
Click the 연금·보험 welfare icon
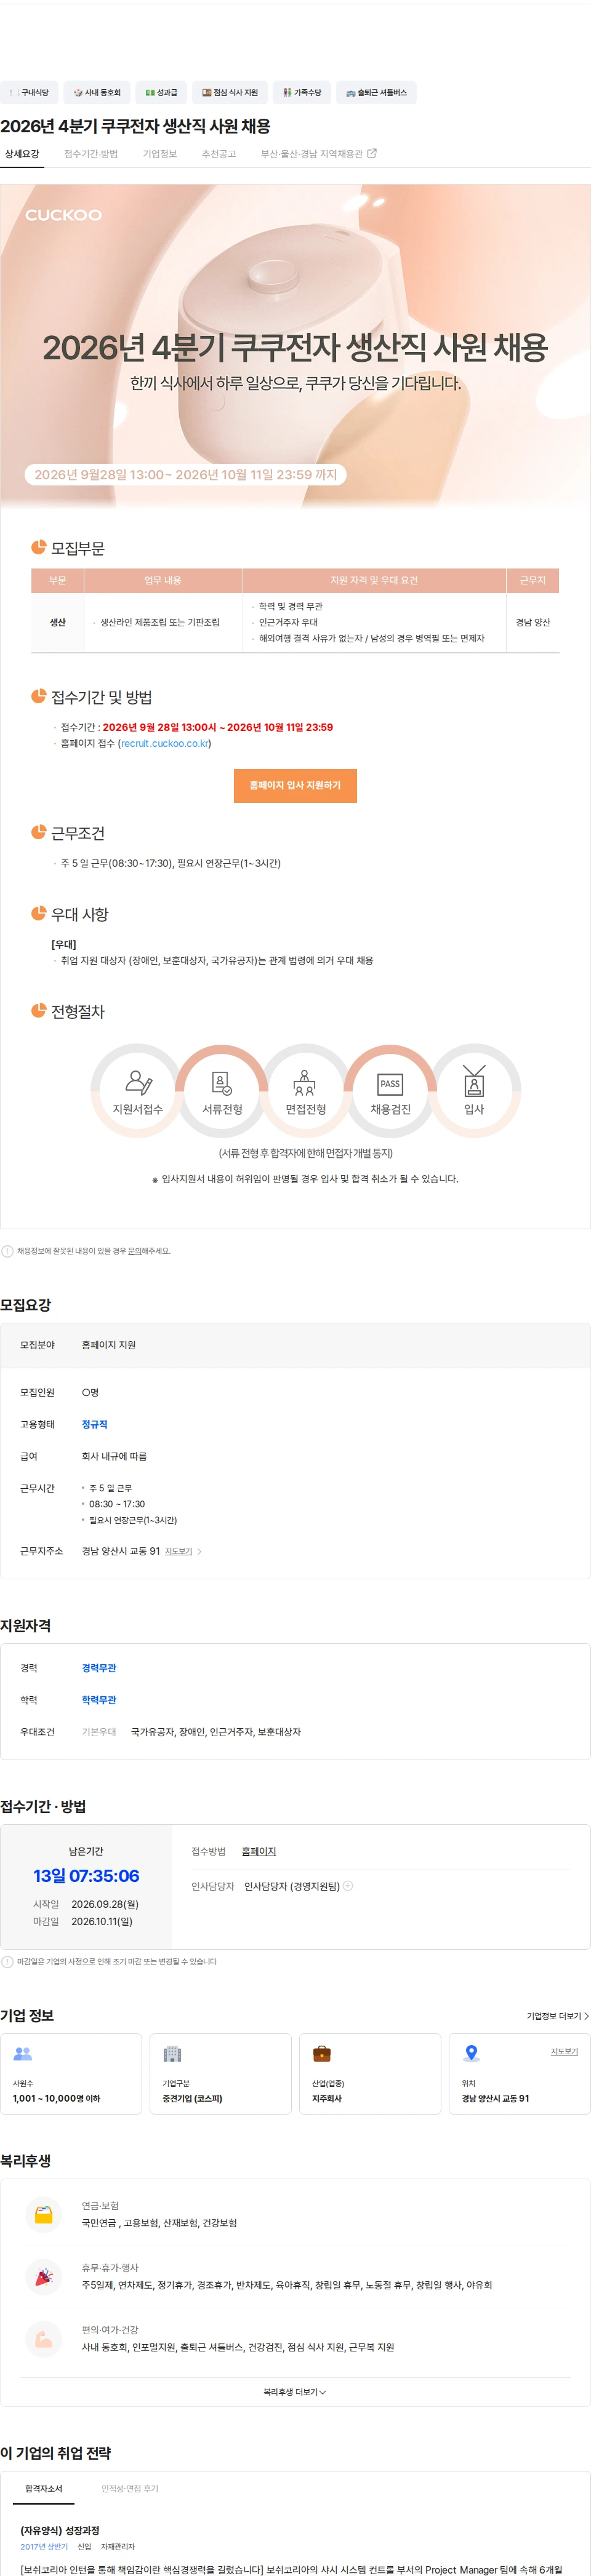(44, 2214)
